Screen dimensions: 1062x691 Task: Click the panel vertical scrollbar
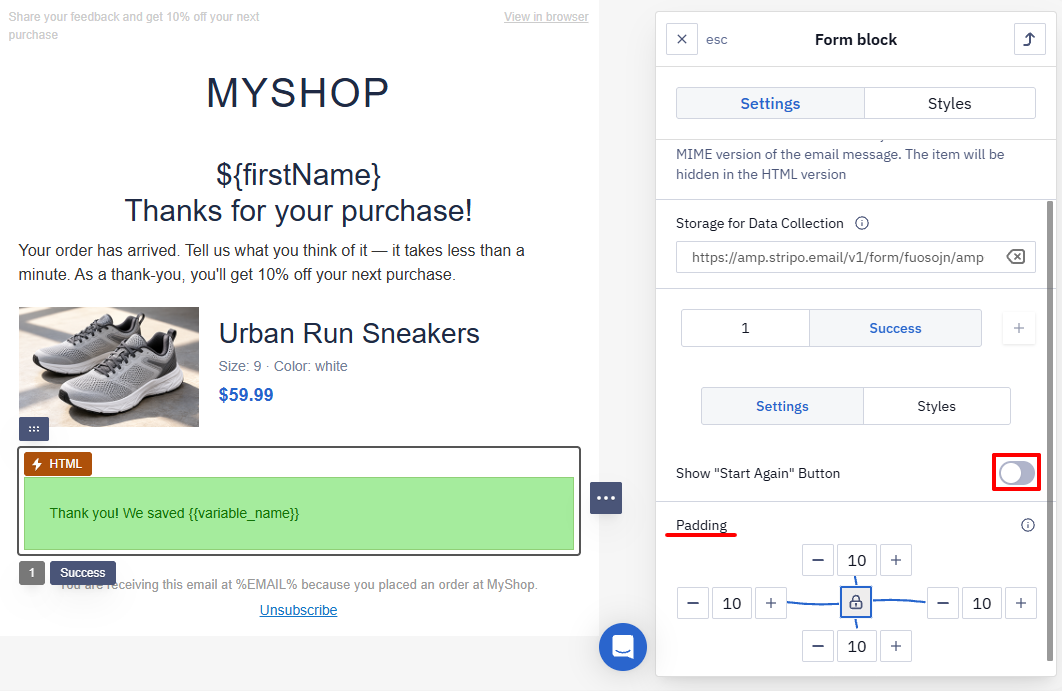[1050, 430]
